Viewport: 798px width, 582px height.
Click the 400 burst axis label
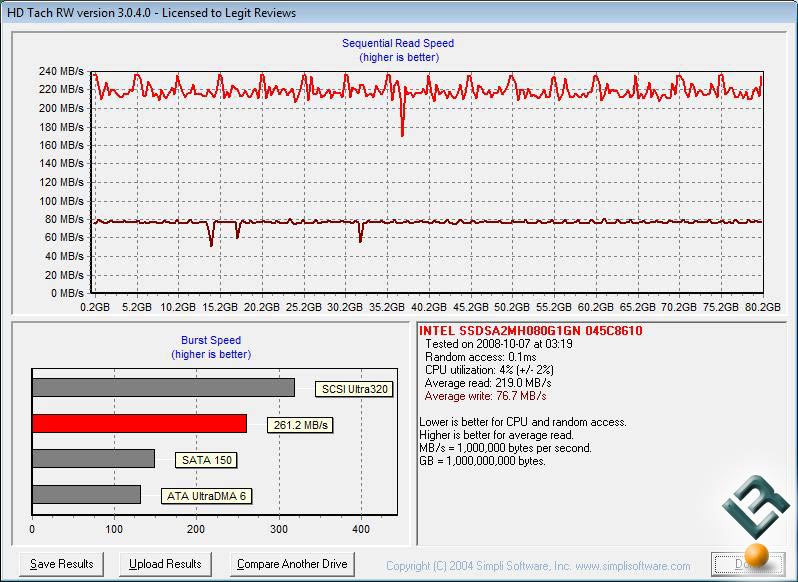pyautogui.click(x=361, y=529)
